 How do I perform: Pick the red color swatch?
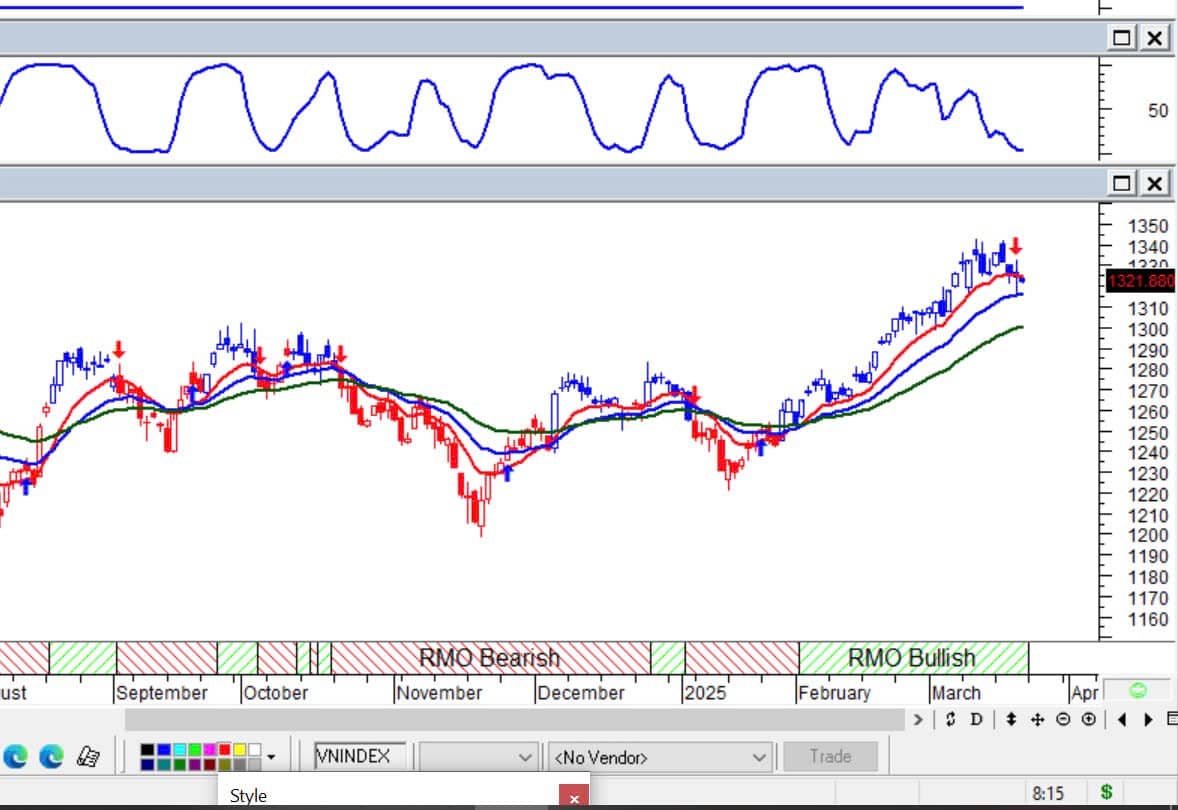click(224, 750)
